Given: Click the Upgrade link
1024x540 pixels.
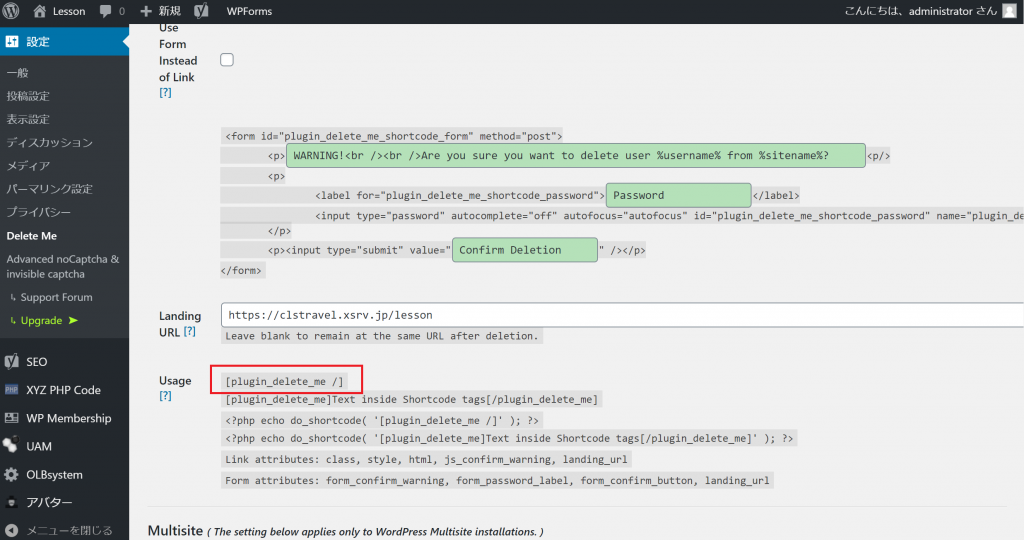Looking at the screenshot, I should (x=41, y=320).
